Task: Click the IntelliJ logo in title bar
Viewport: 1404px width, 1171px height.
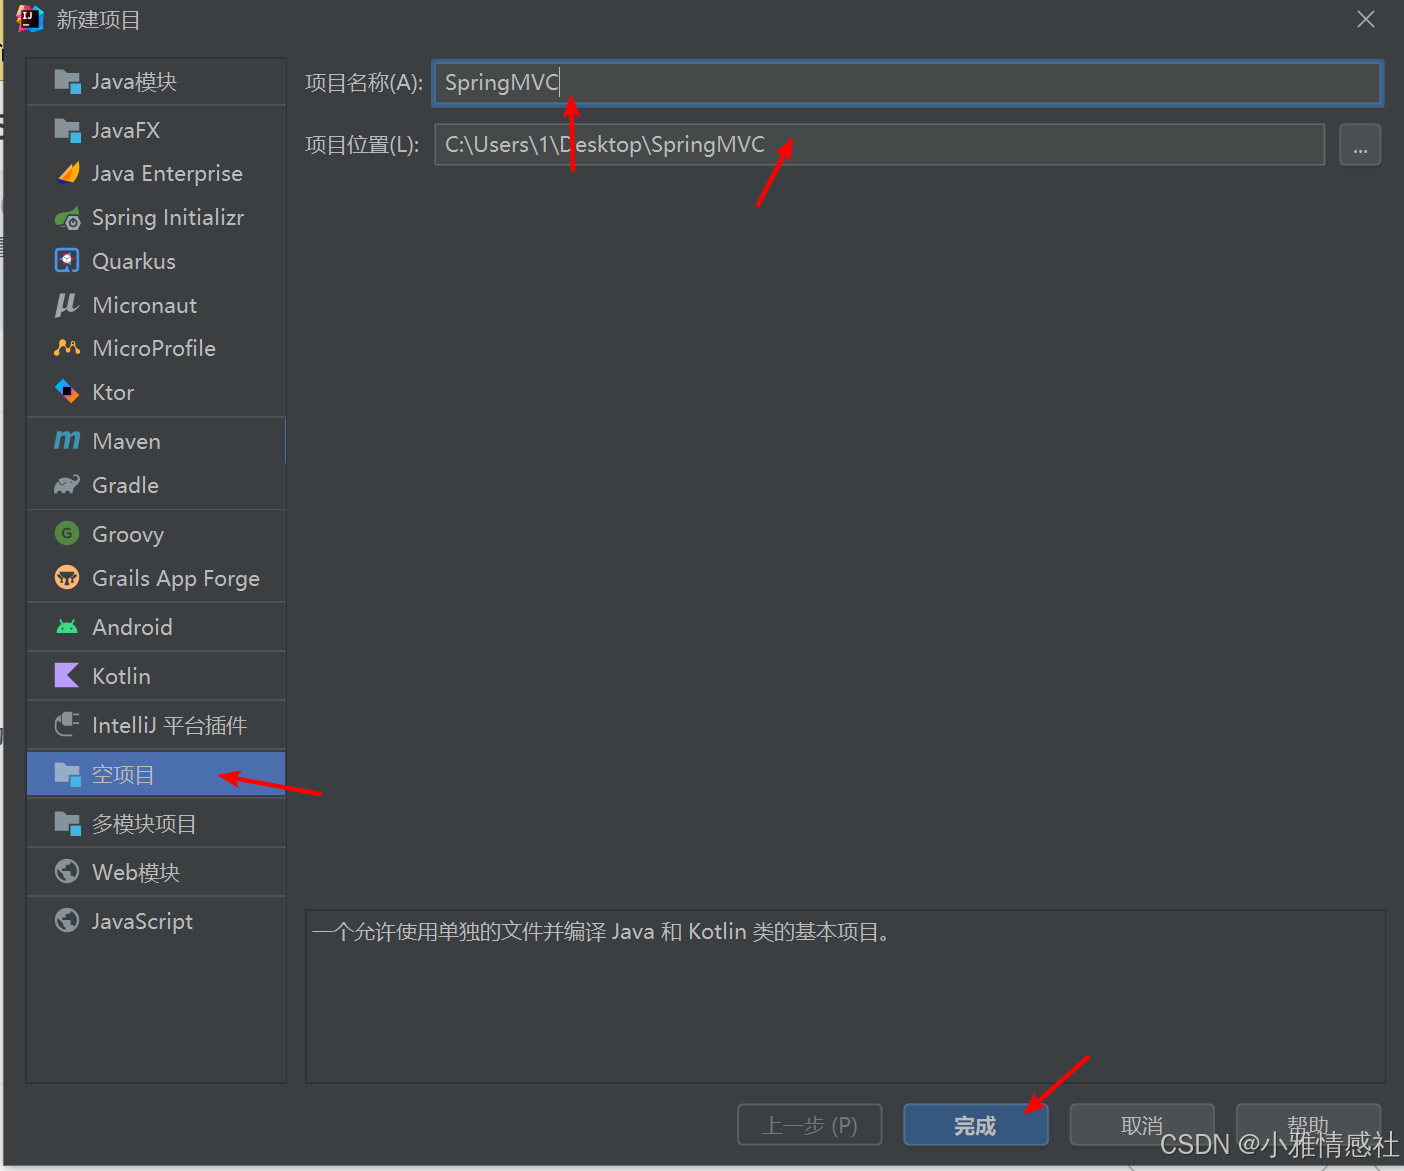Action: click(x=30, y=19)
